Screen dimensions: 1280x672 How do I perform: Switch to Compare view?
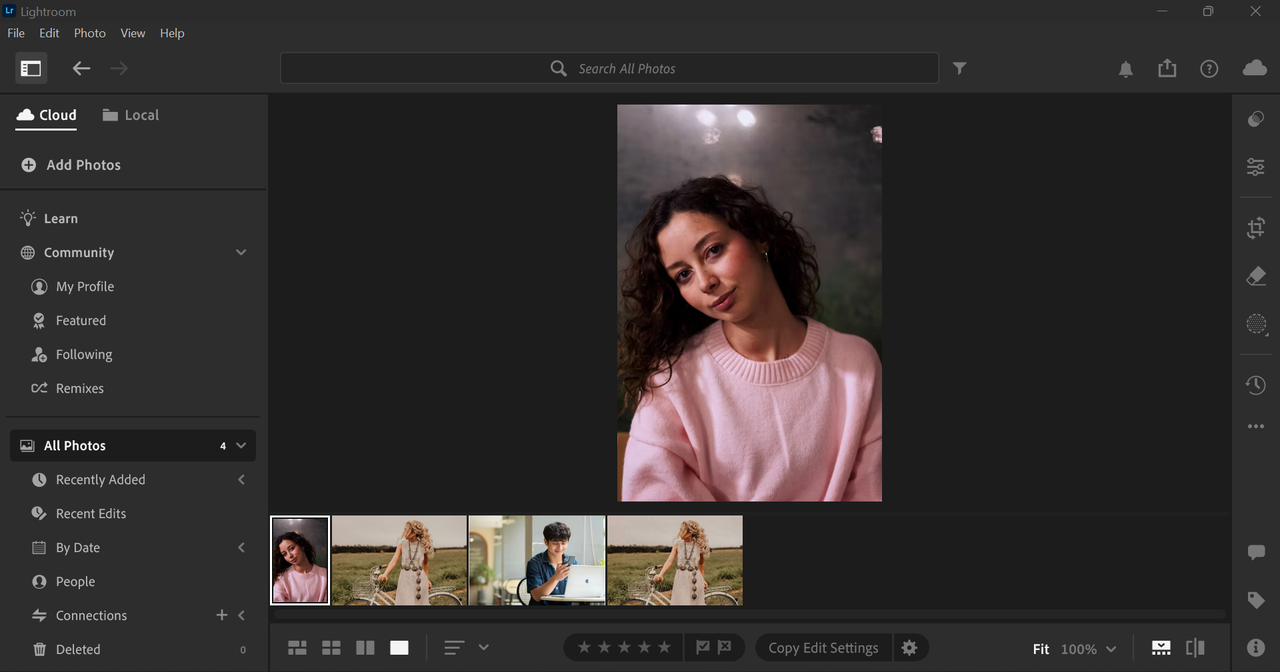click(365, 648)
